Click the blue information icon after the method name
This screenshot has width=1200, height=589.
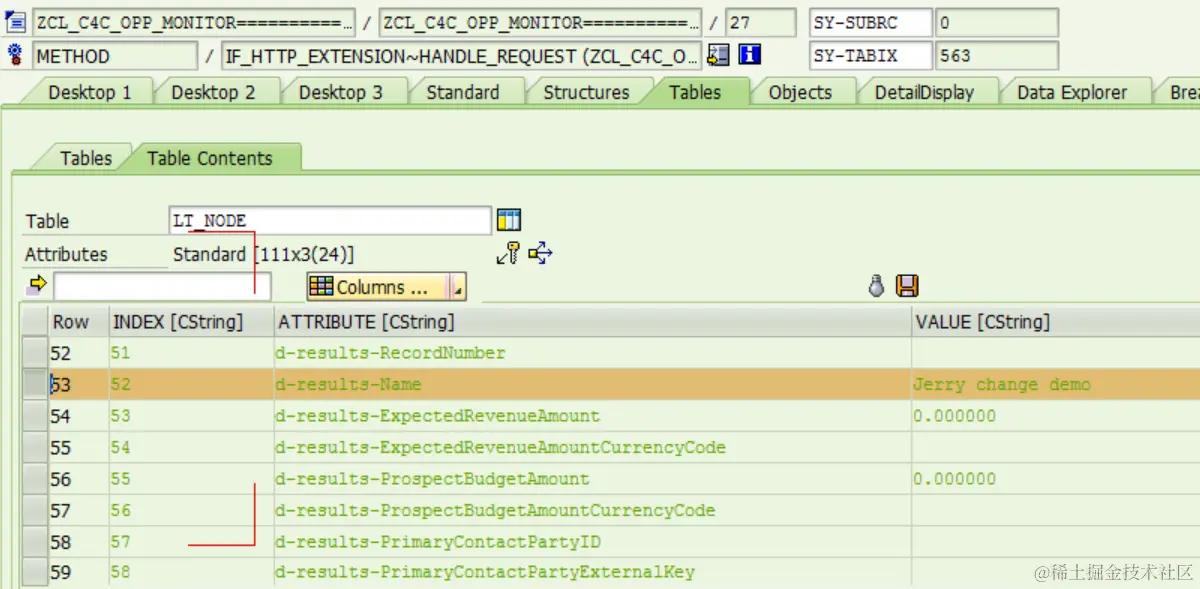tap(749, 55)
